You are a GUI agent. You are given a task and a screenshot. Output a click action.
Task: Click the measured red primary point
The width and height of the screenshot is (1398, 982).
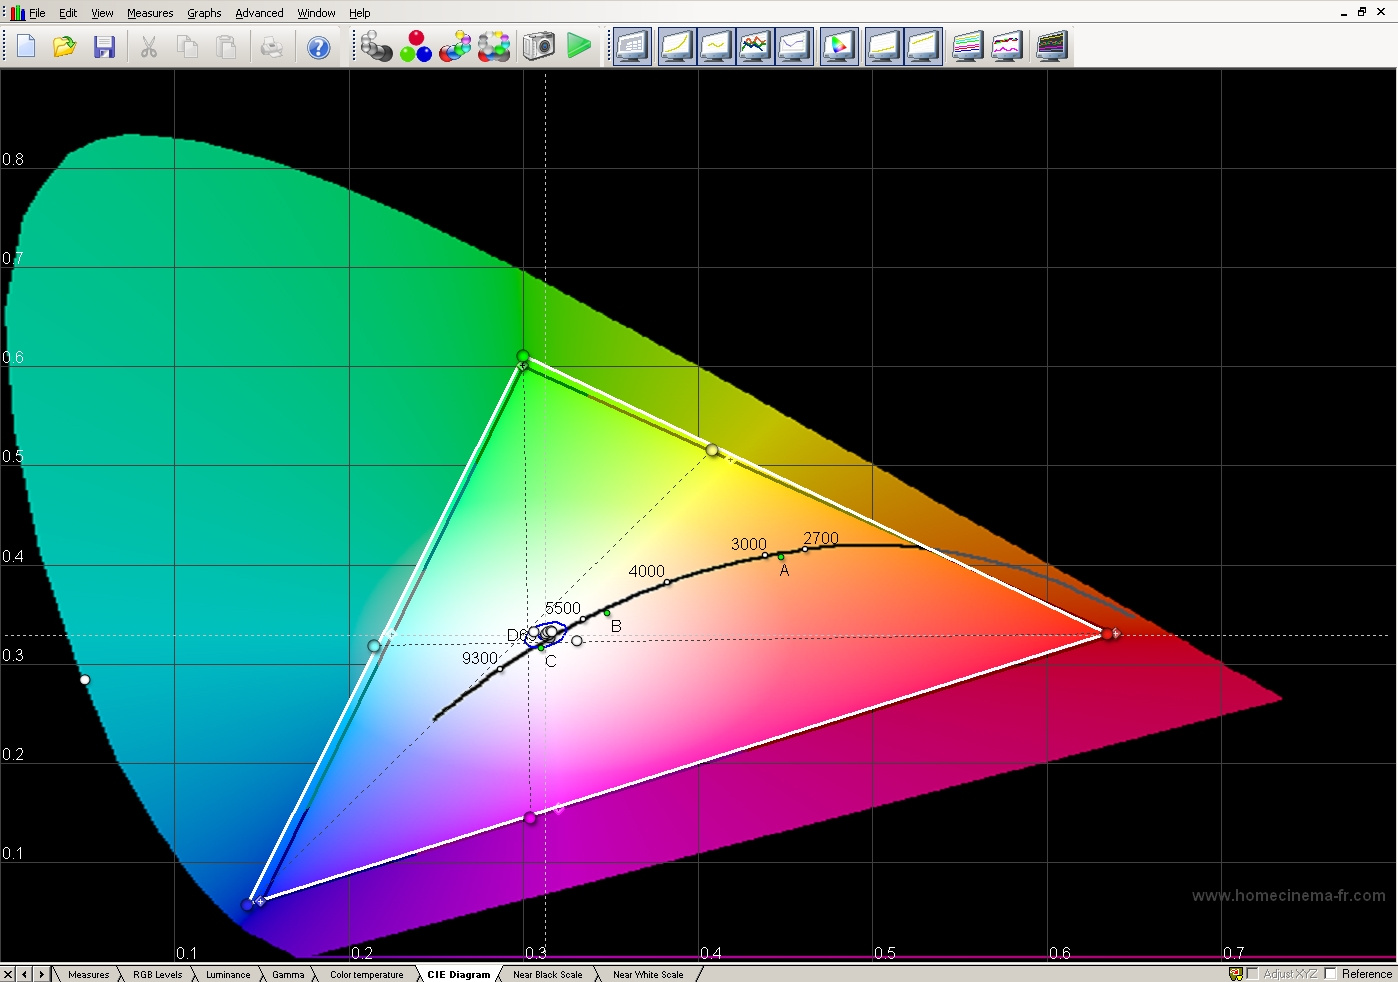(x=1107, y=634)
